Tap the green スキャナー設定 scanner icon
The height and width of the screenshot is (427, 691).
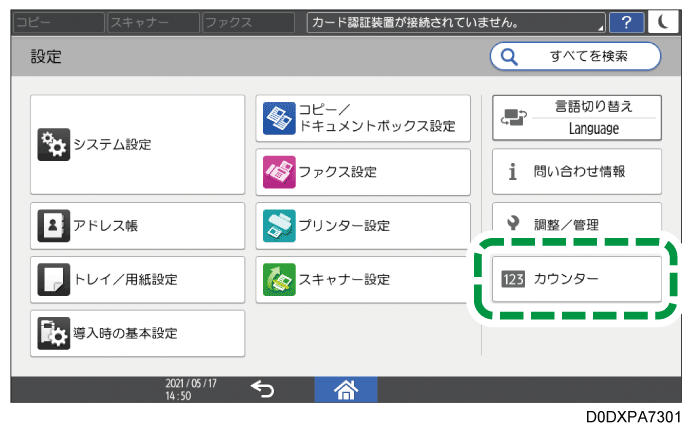[x=279, y=279]
